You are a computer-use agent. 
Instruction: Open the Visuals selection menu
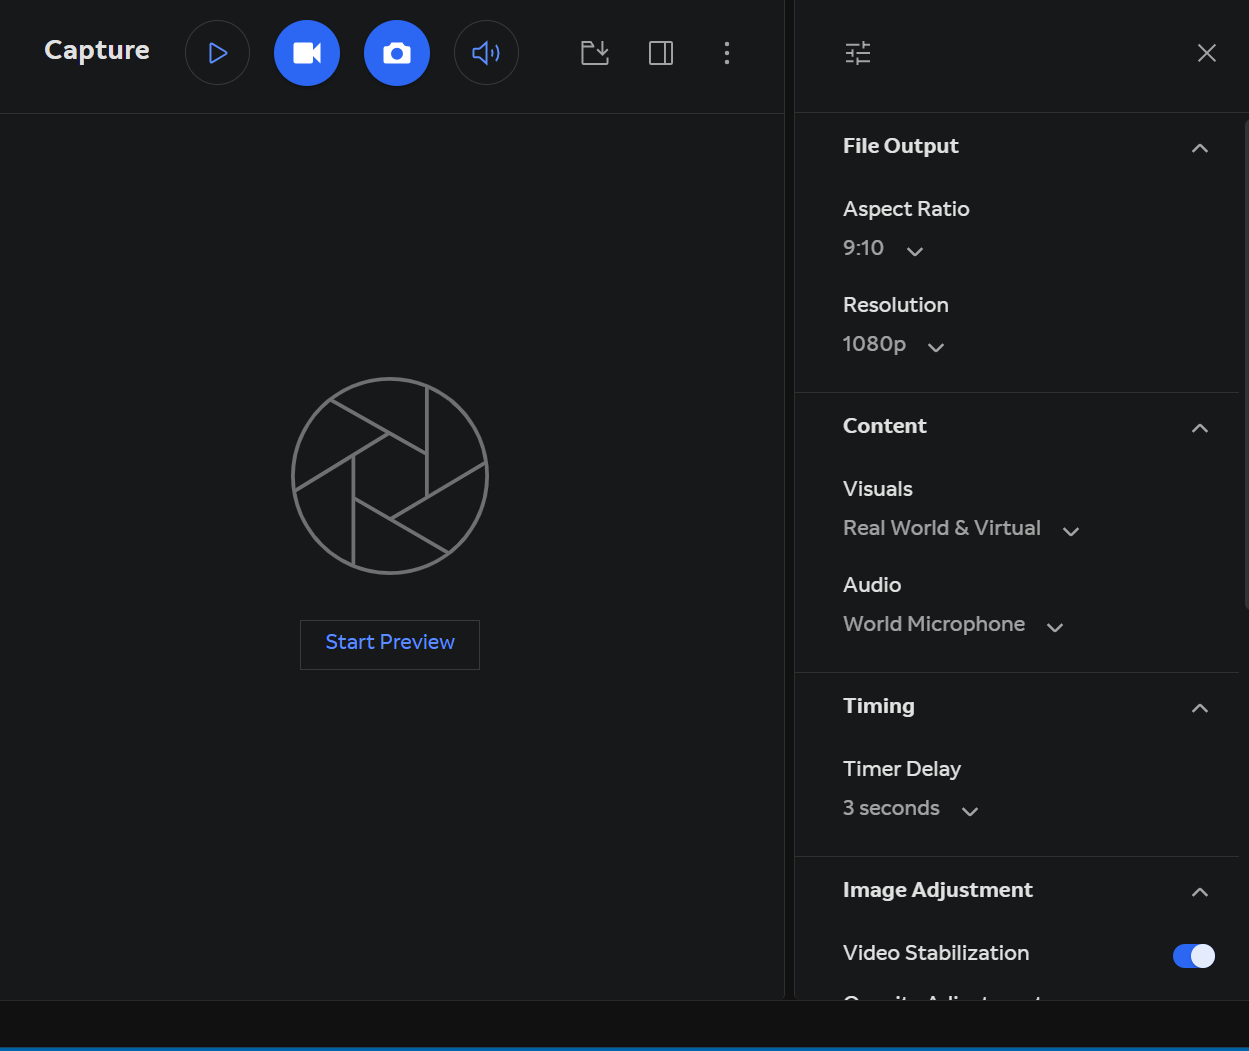pyautogui.click(x=1070, y=531)
